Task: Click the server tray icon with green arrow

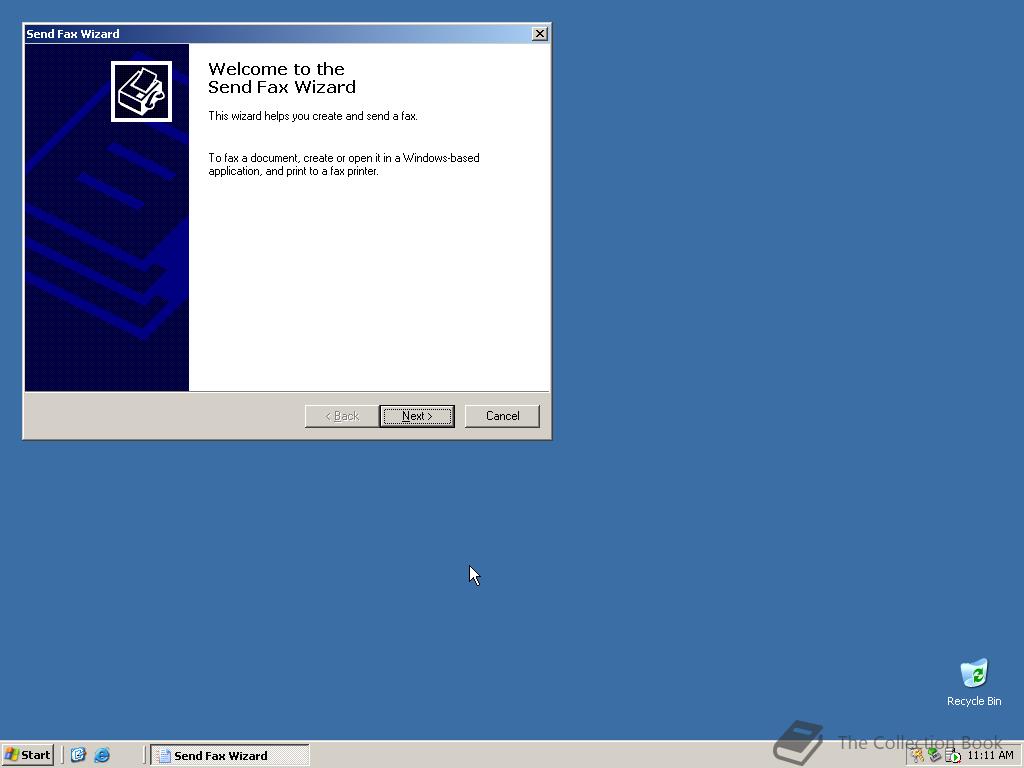Action: click(952, 756)
